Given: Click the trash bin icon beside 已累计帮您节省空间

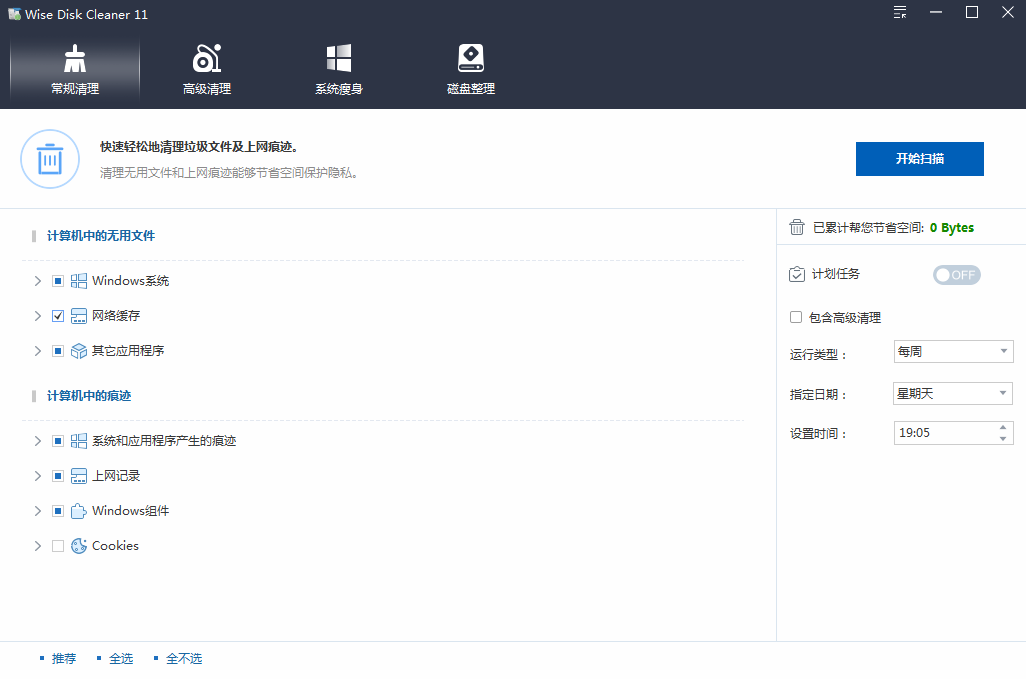Looking at the screenshot, I should 797,227.
